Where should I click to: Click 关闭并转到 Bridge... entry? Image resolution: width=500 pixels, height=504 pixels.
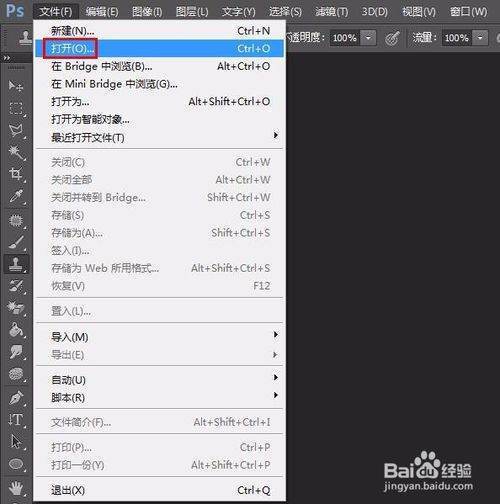pyautogui.click(x=160, y=198)
